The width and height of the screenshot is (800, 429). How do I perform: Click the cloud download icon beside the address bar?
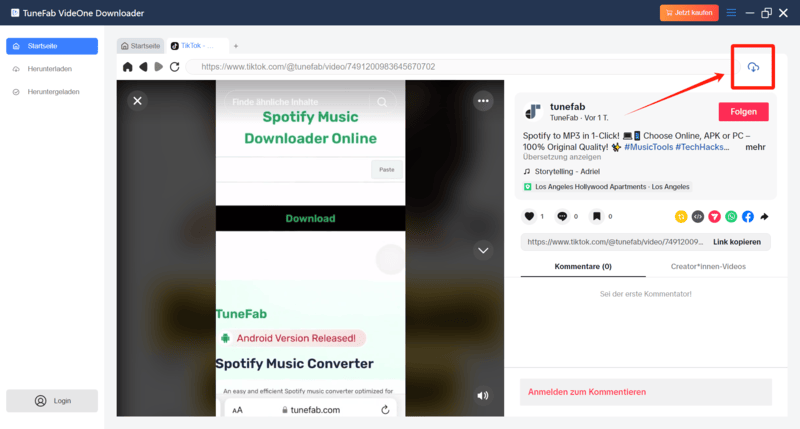coord(753,67)
